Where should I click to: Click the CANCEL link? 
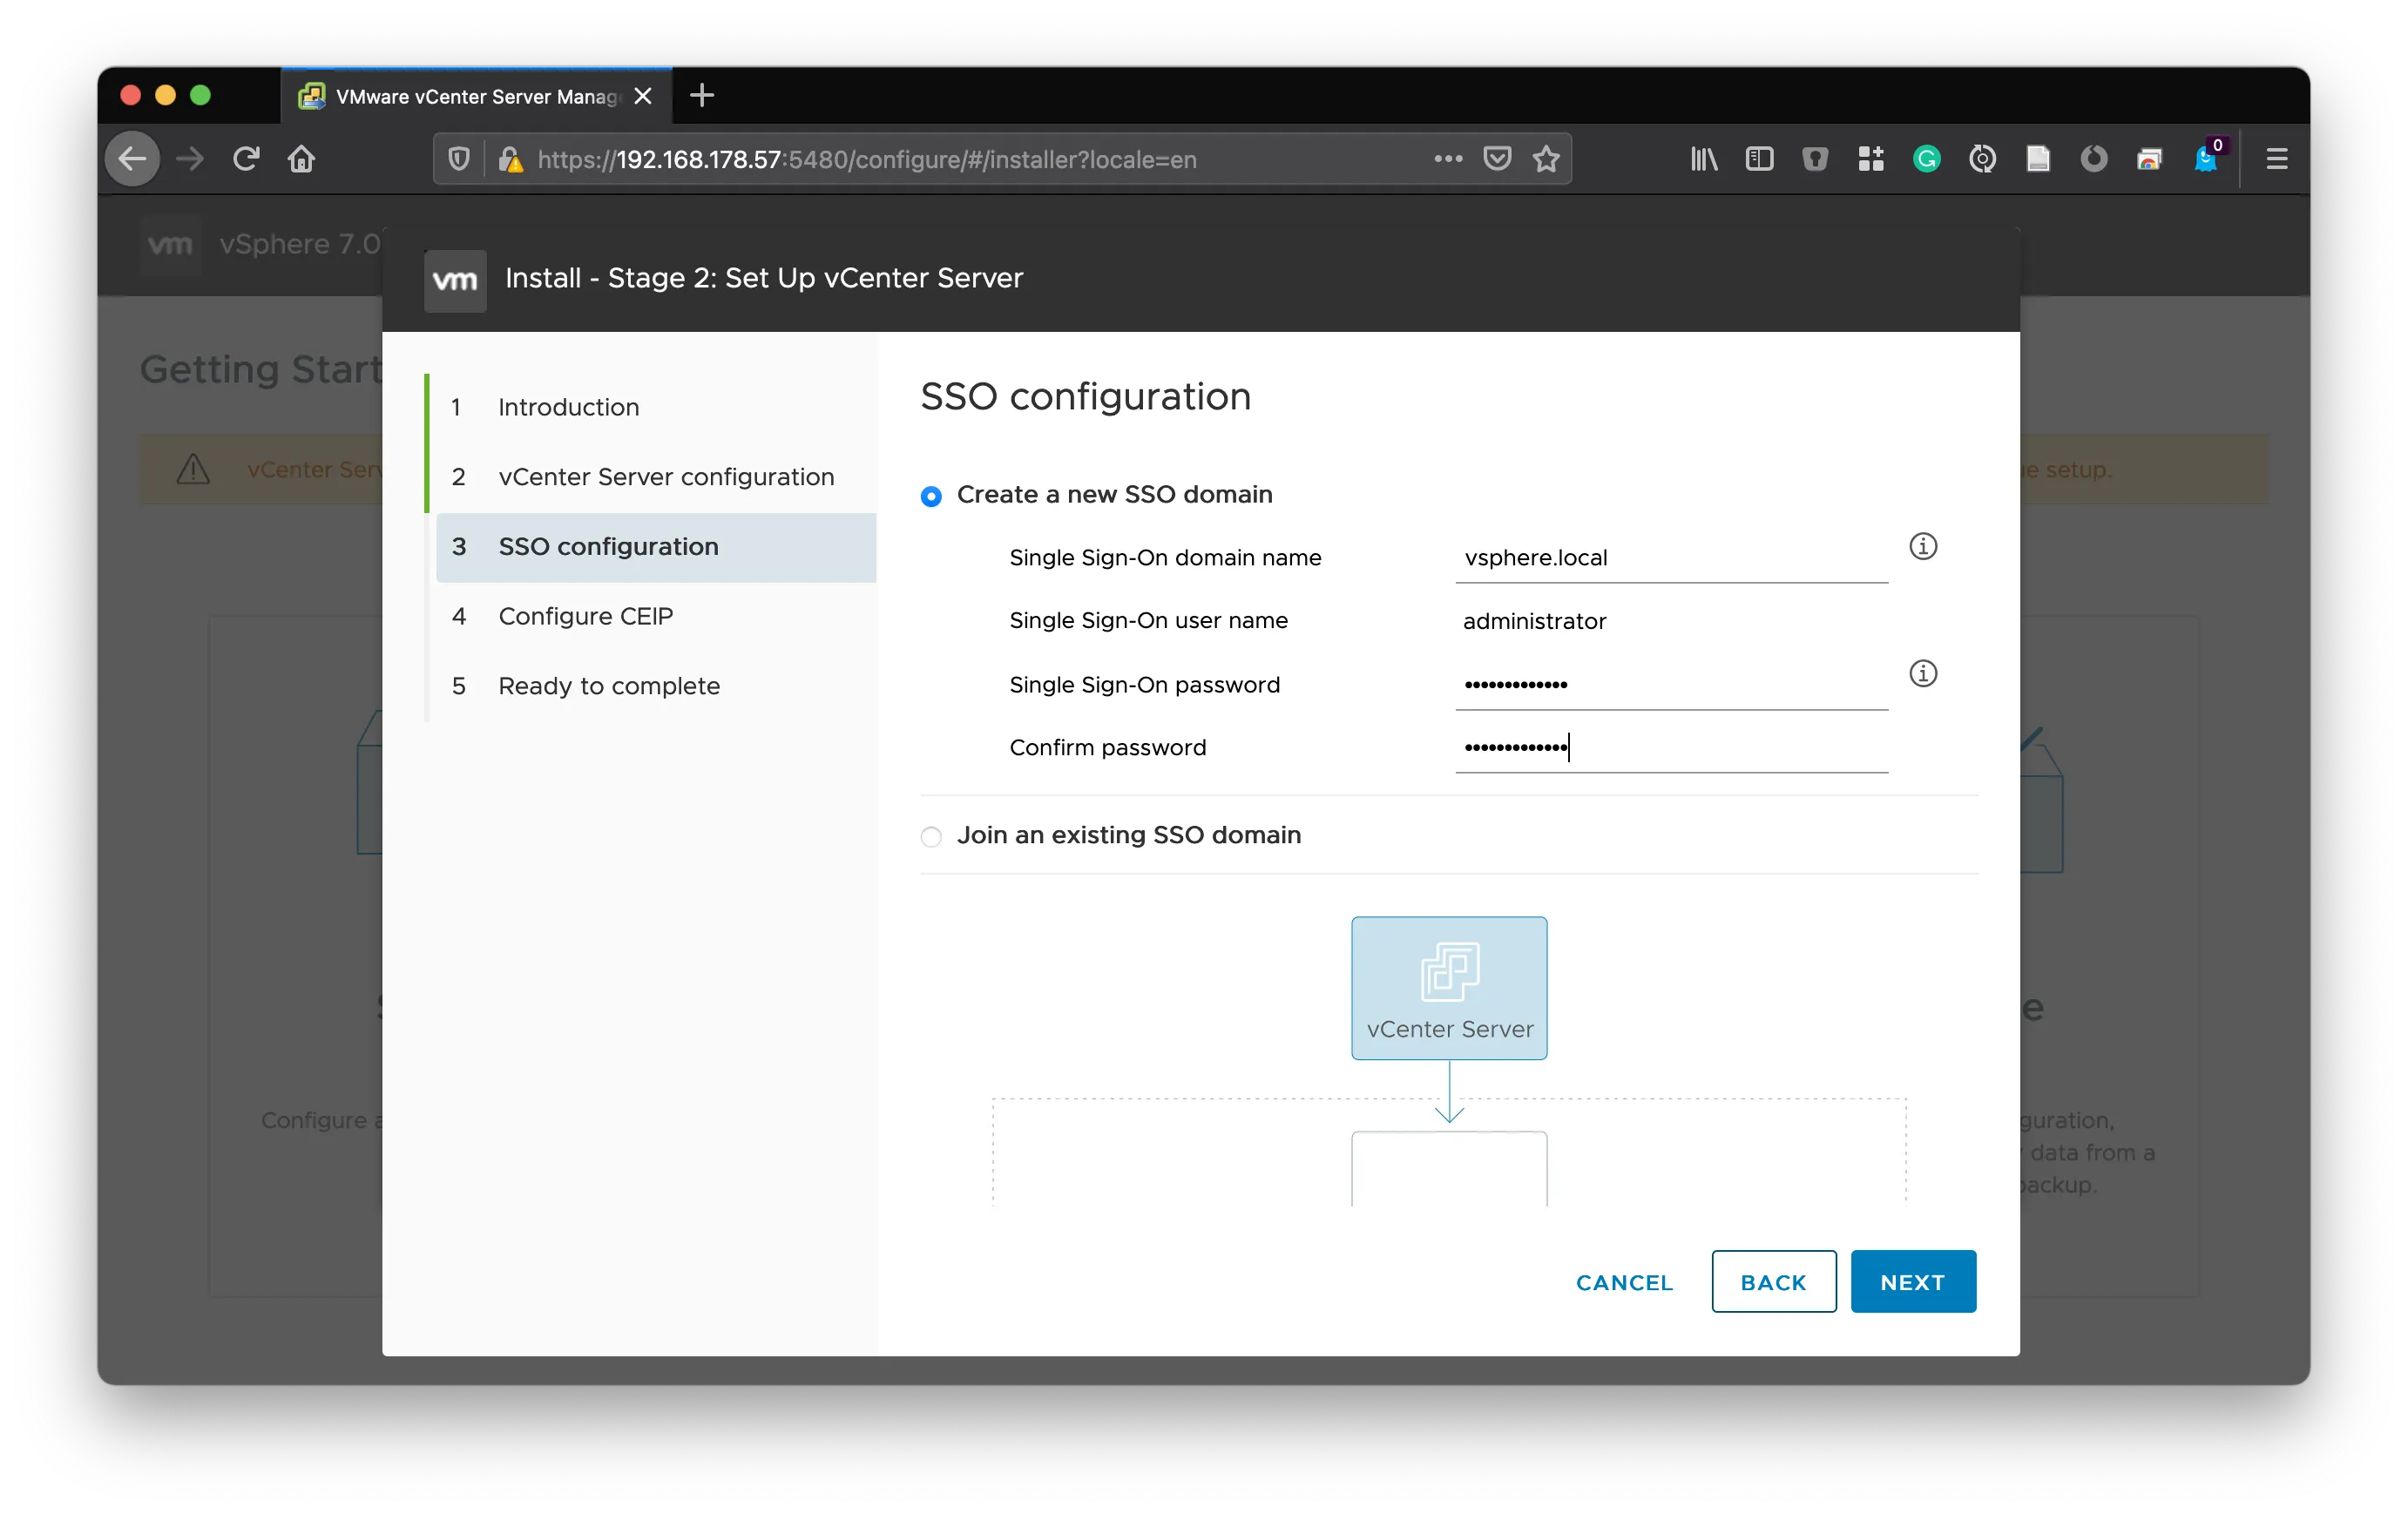[x=1624, y=1282]
